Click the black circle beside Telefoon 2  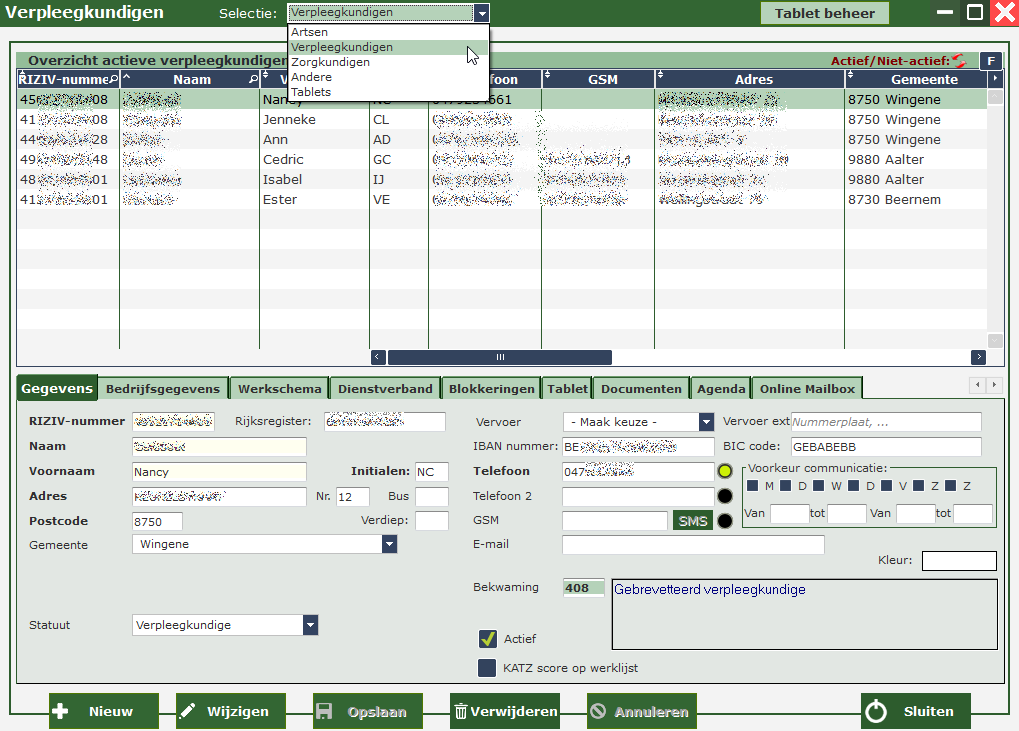pos(725,496)
